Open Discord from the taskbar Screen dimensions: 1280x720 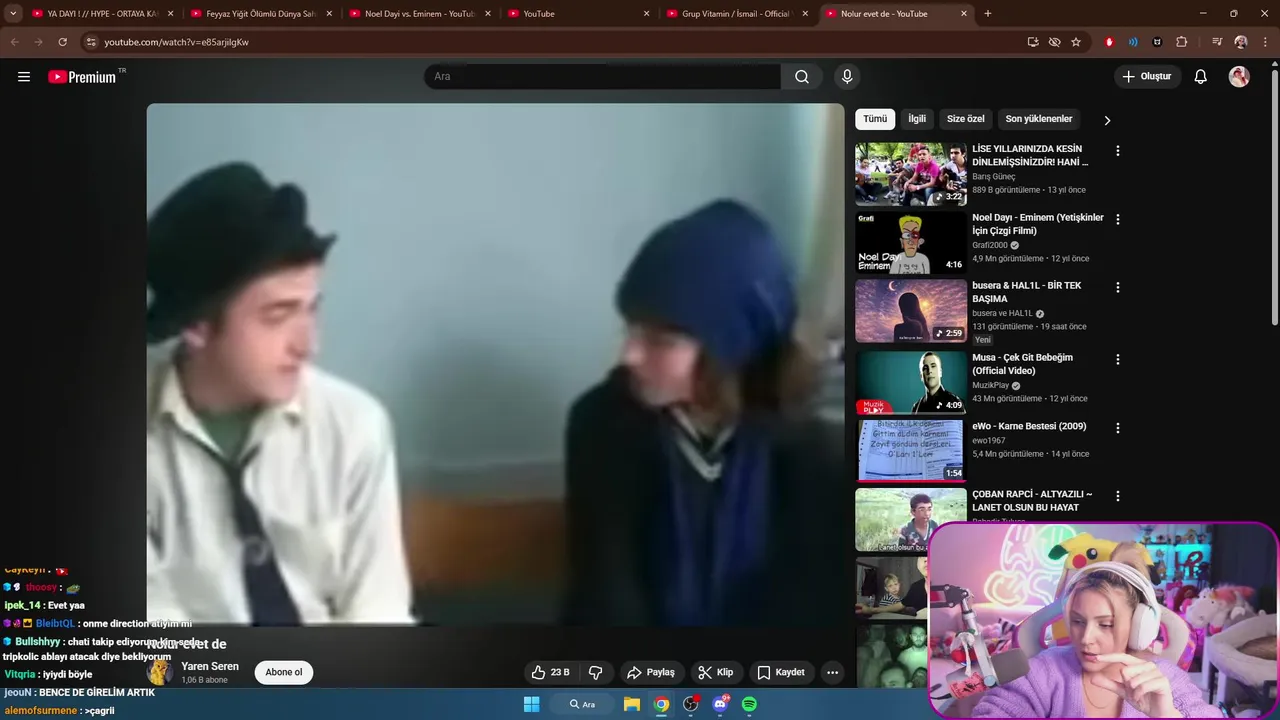720,704
